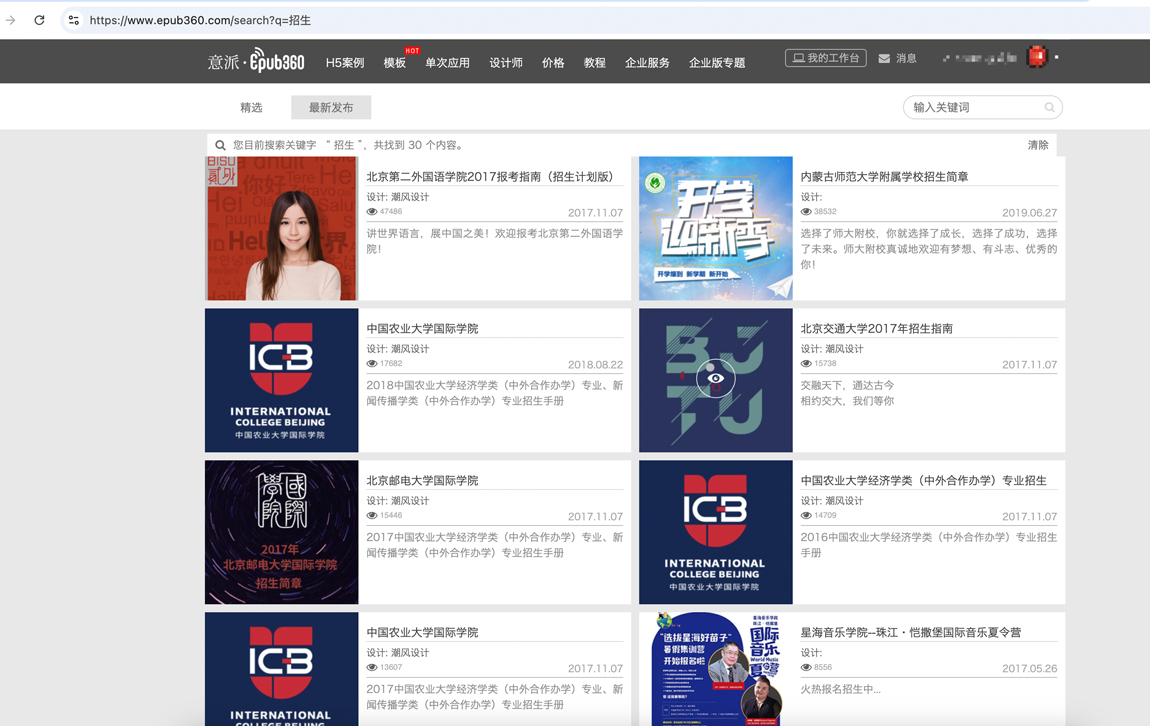The image size is (1150, 726).
Task: Clear search with 清除 link
Action: (1038, 145)
